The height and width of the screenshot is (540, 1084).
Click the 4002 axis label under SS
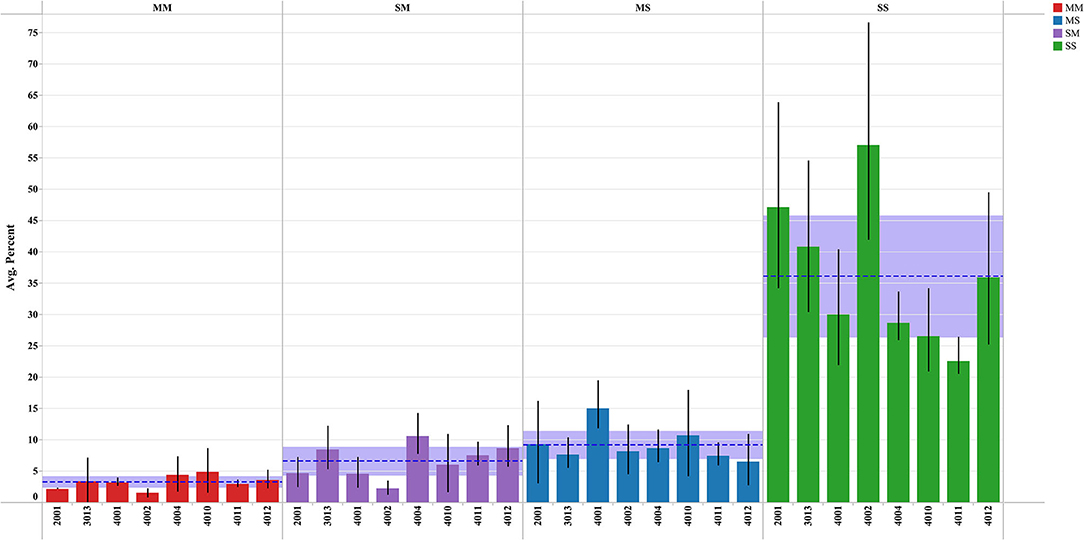point(868,516)
